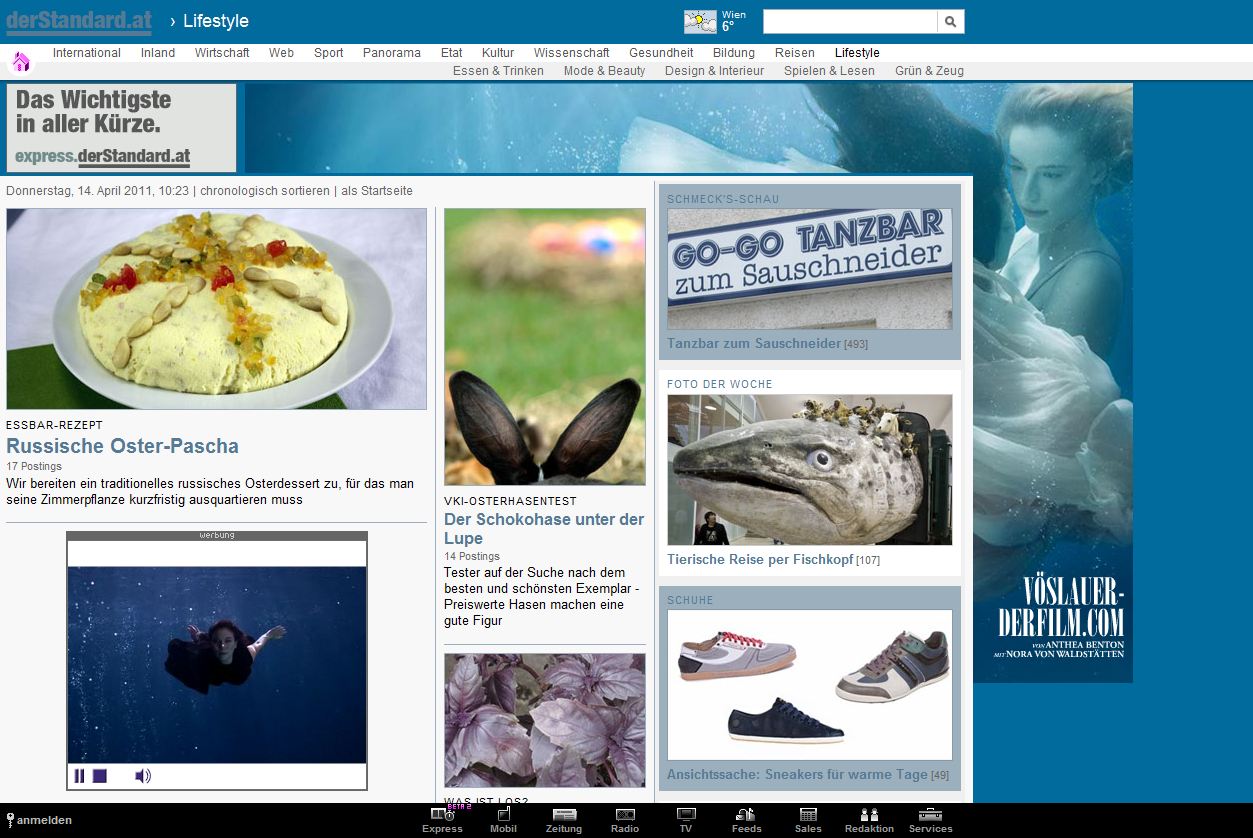The image size is (1253, 838).
Task: Open Zeitung in the bottom bar
Action: point(564,820)
